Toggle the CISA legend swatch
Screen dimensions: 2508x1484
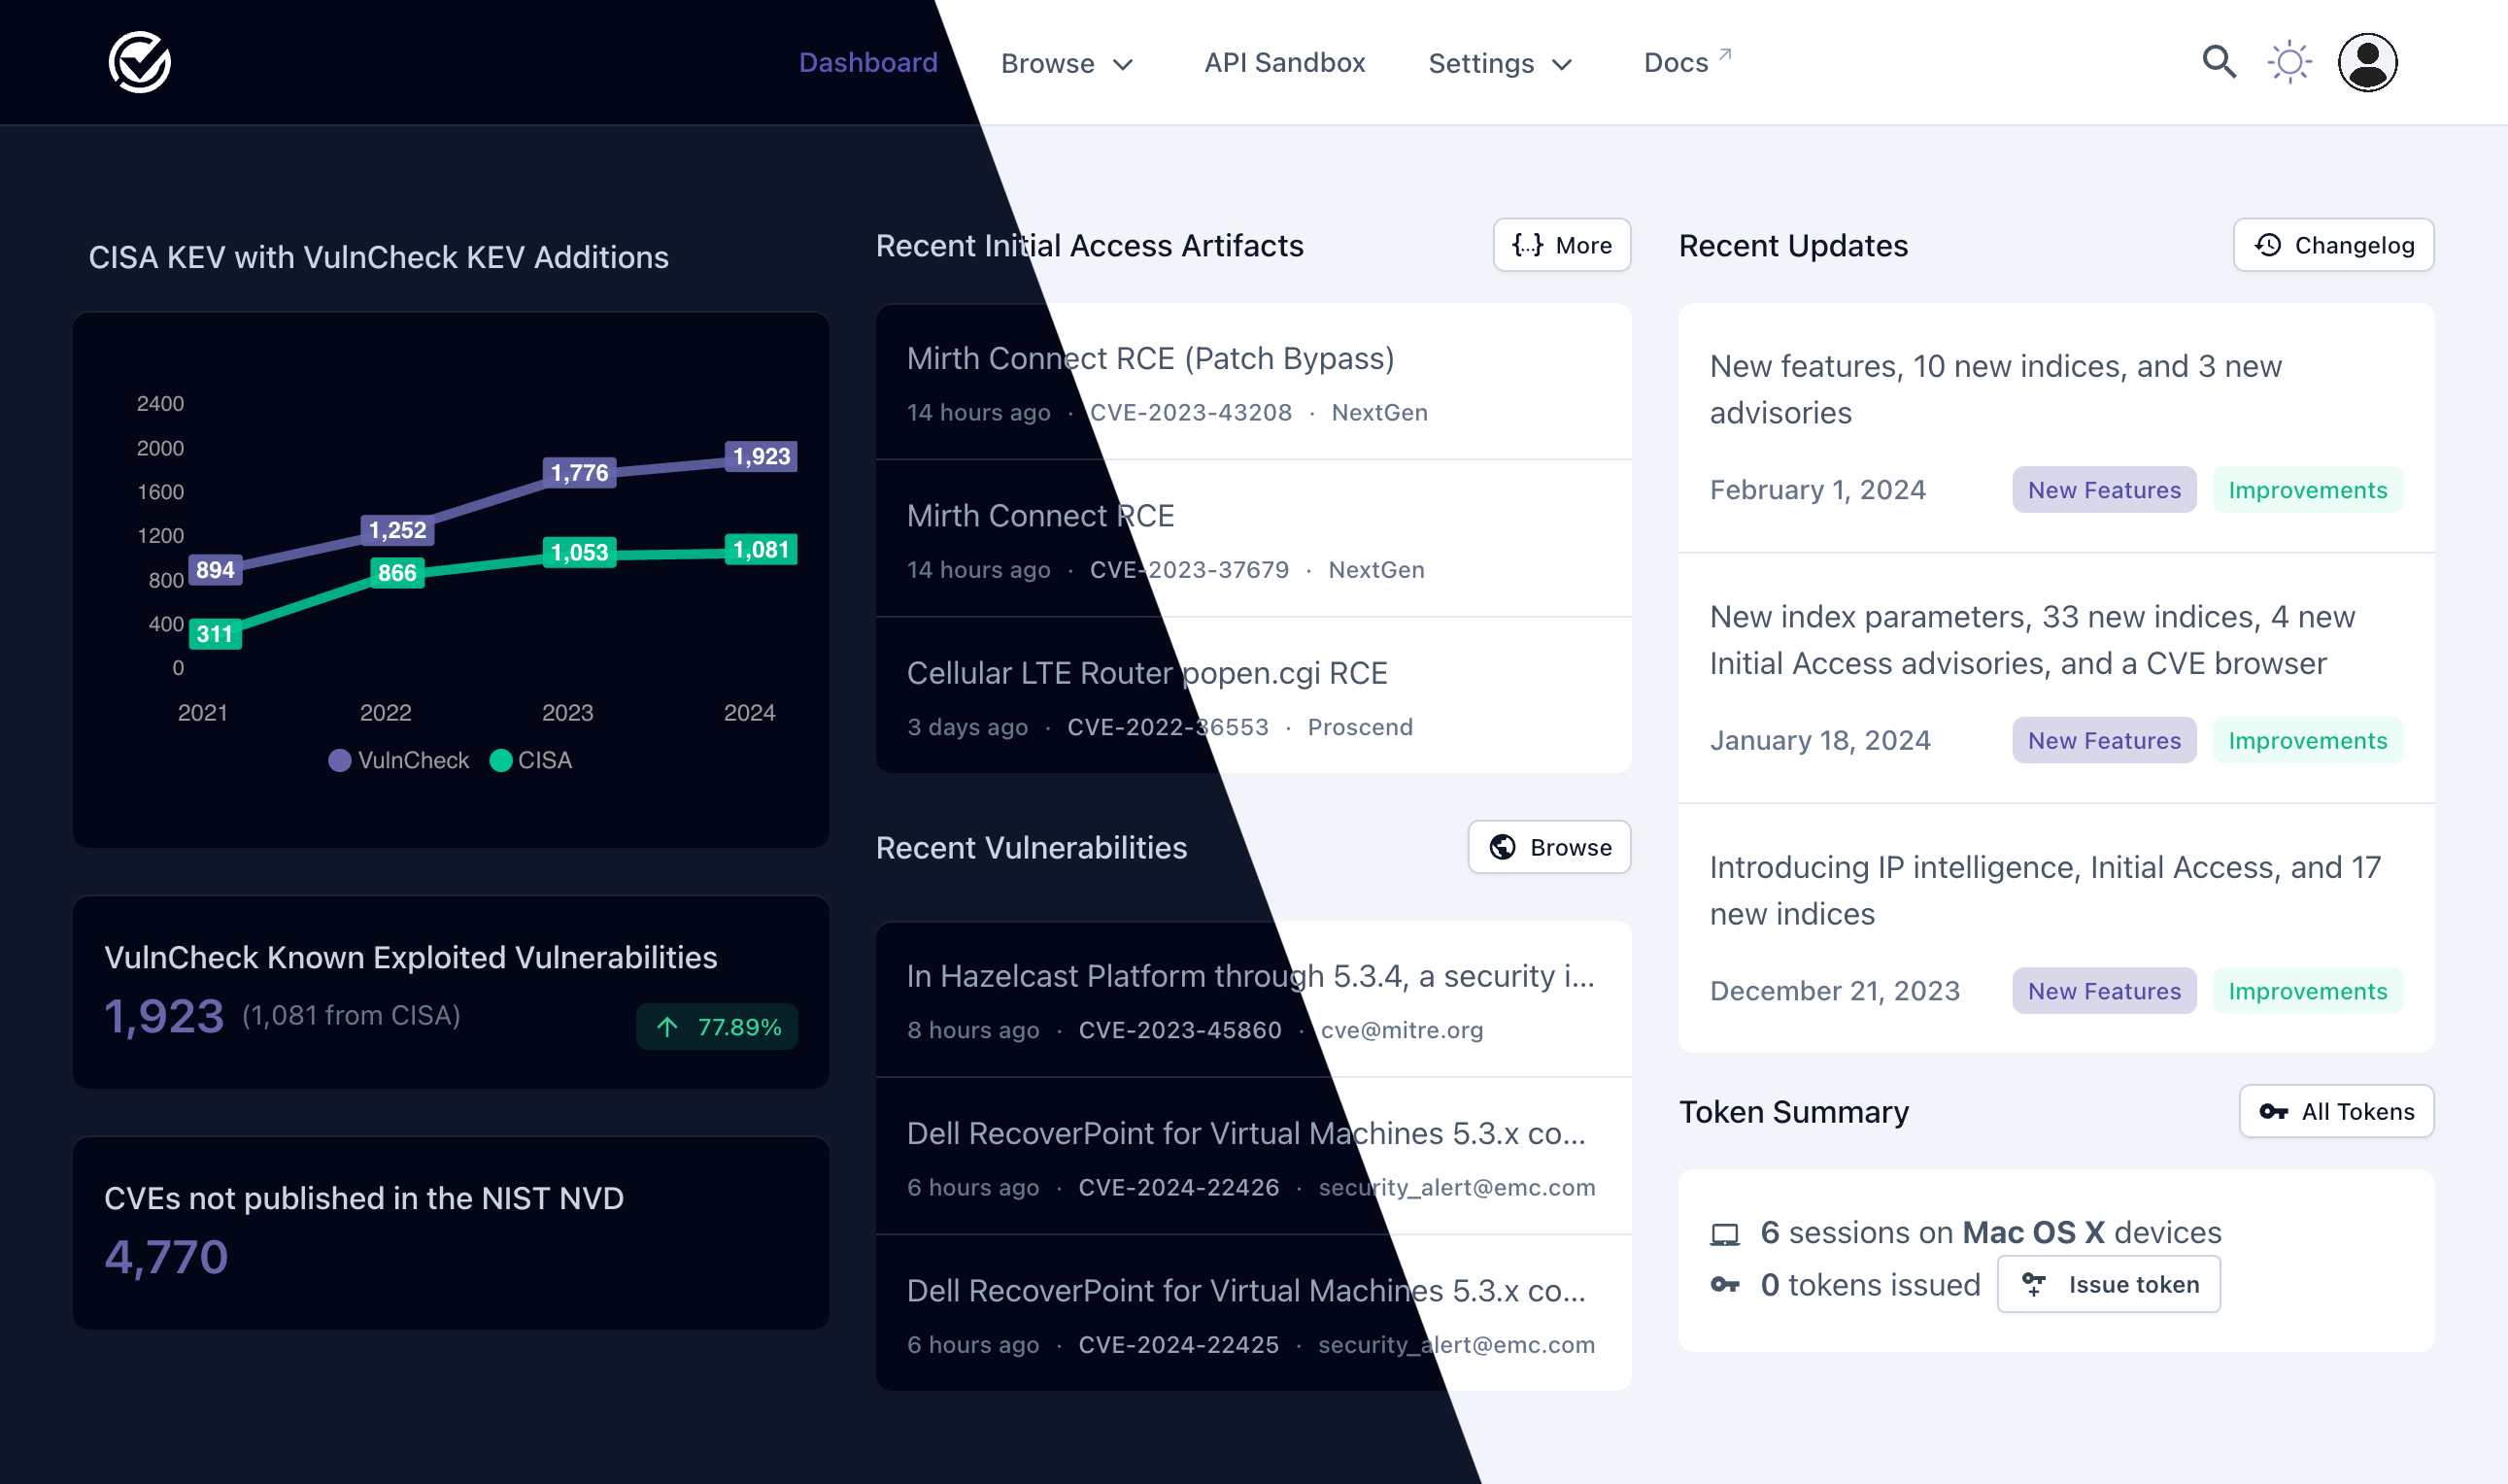click(x=501, y=760)
